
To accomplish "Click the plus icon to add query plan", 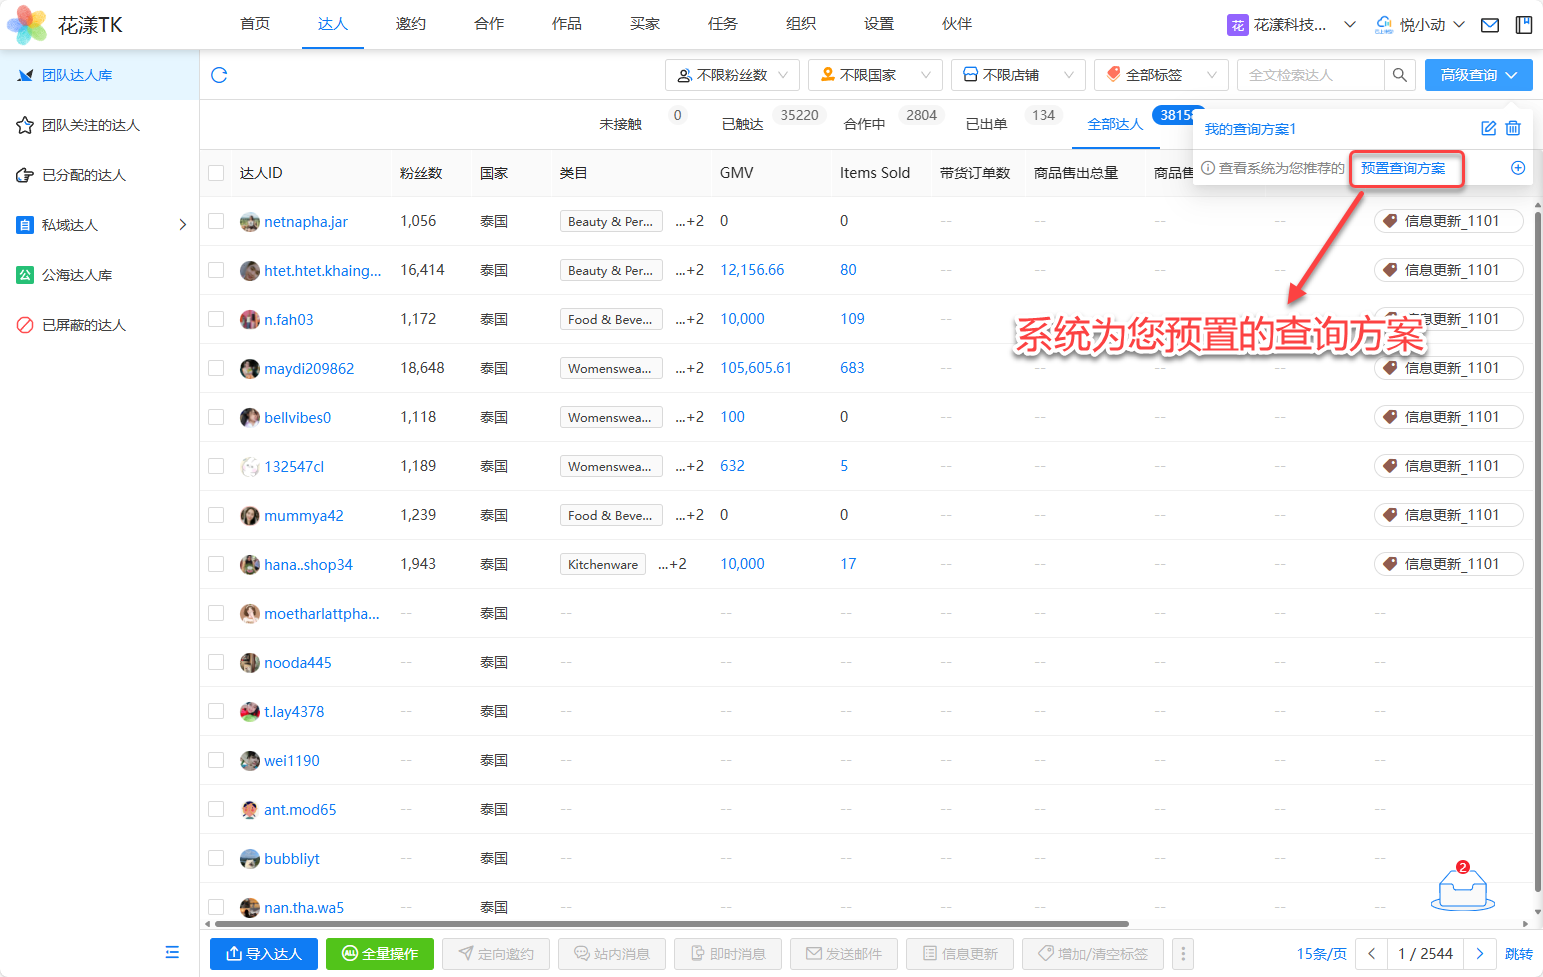I will [1517, 168].
